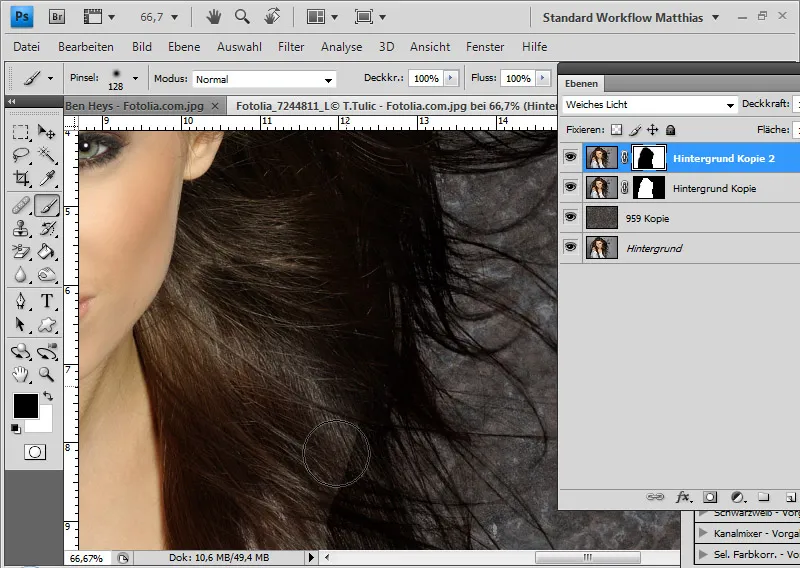Viewport: 800px width, 568px height.
Task: Hide the Hintergrund Kopie layer
Action: (x=570, y=187)
